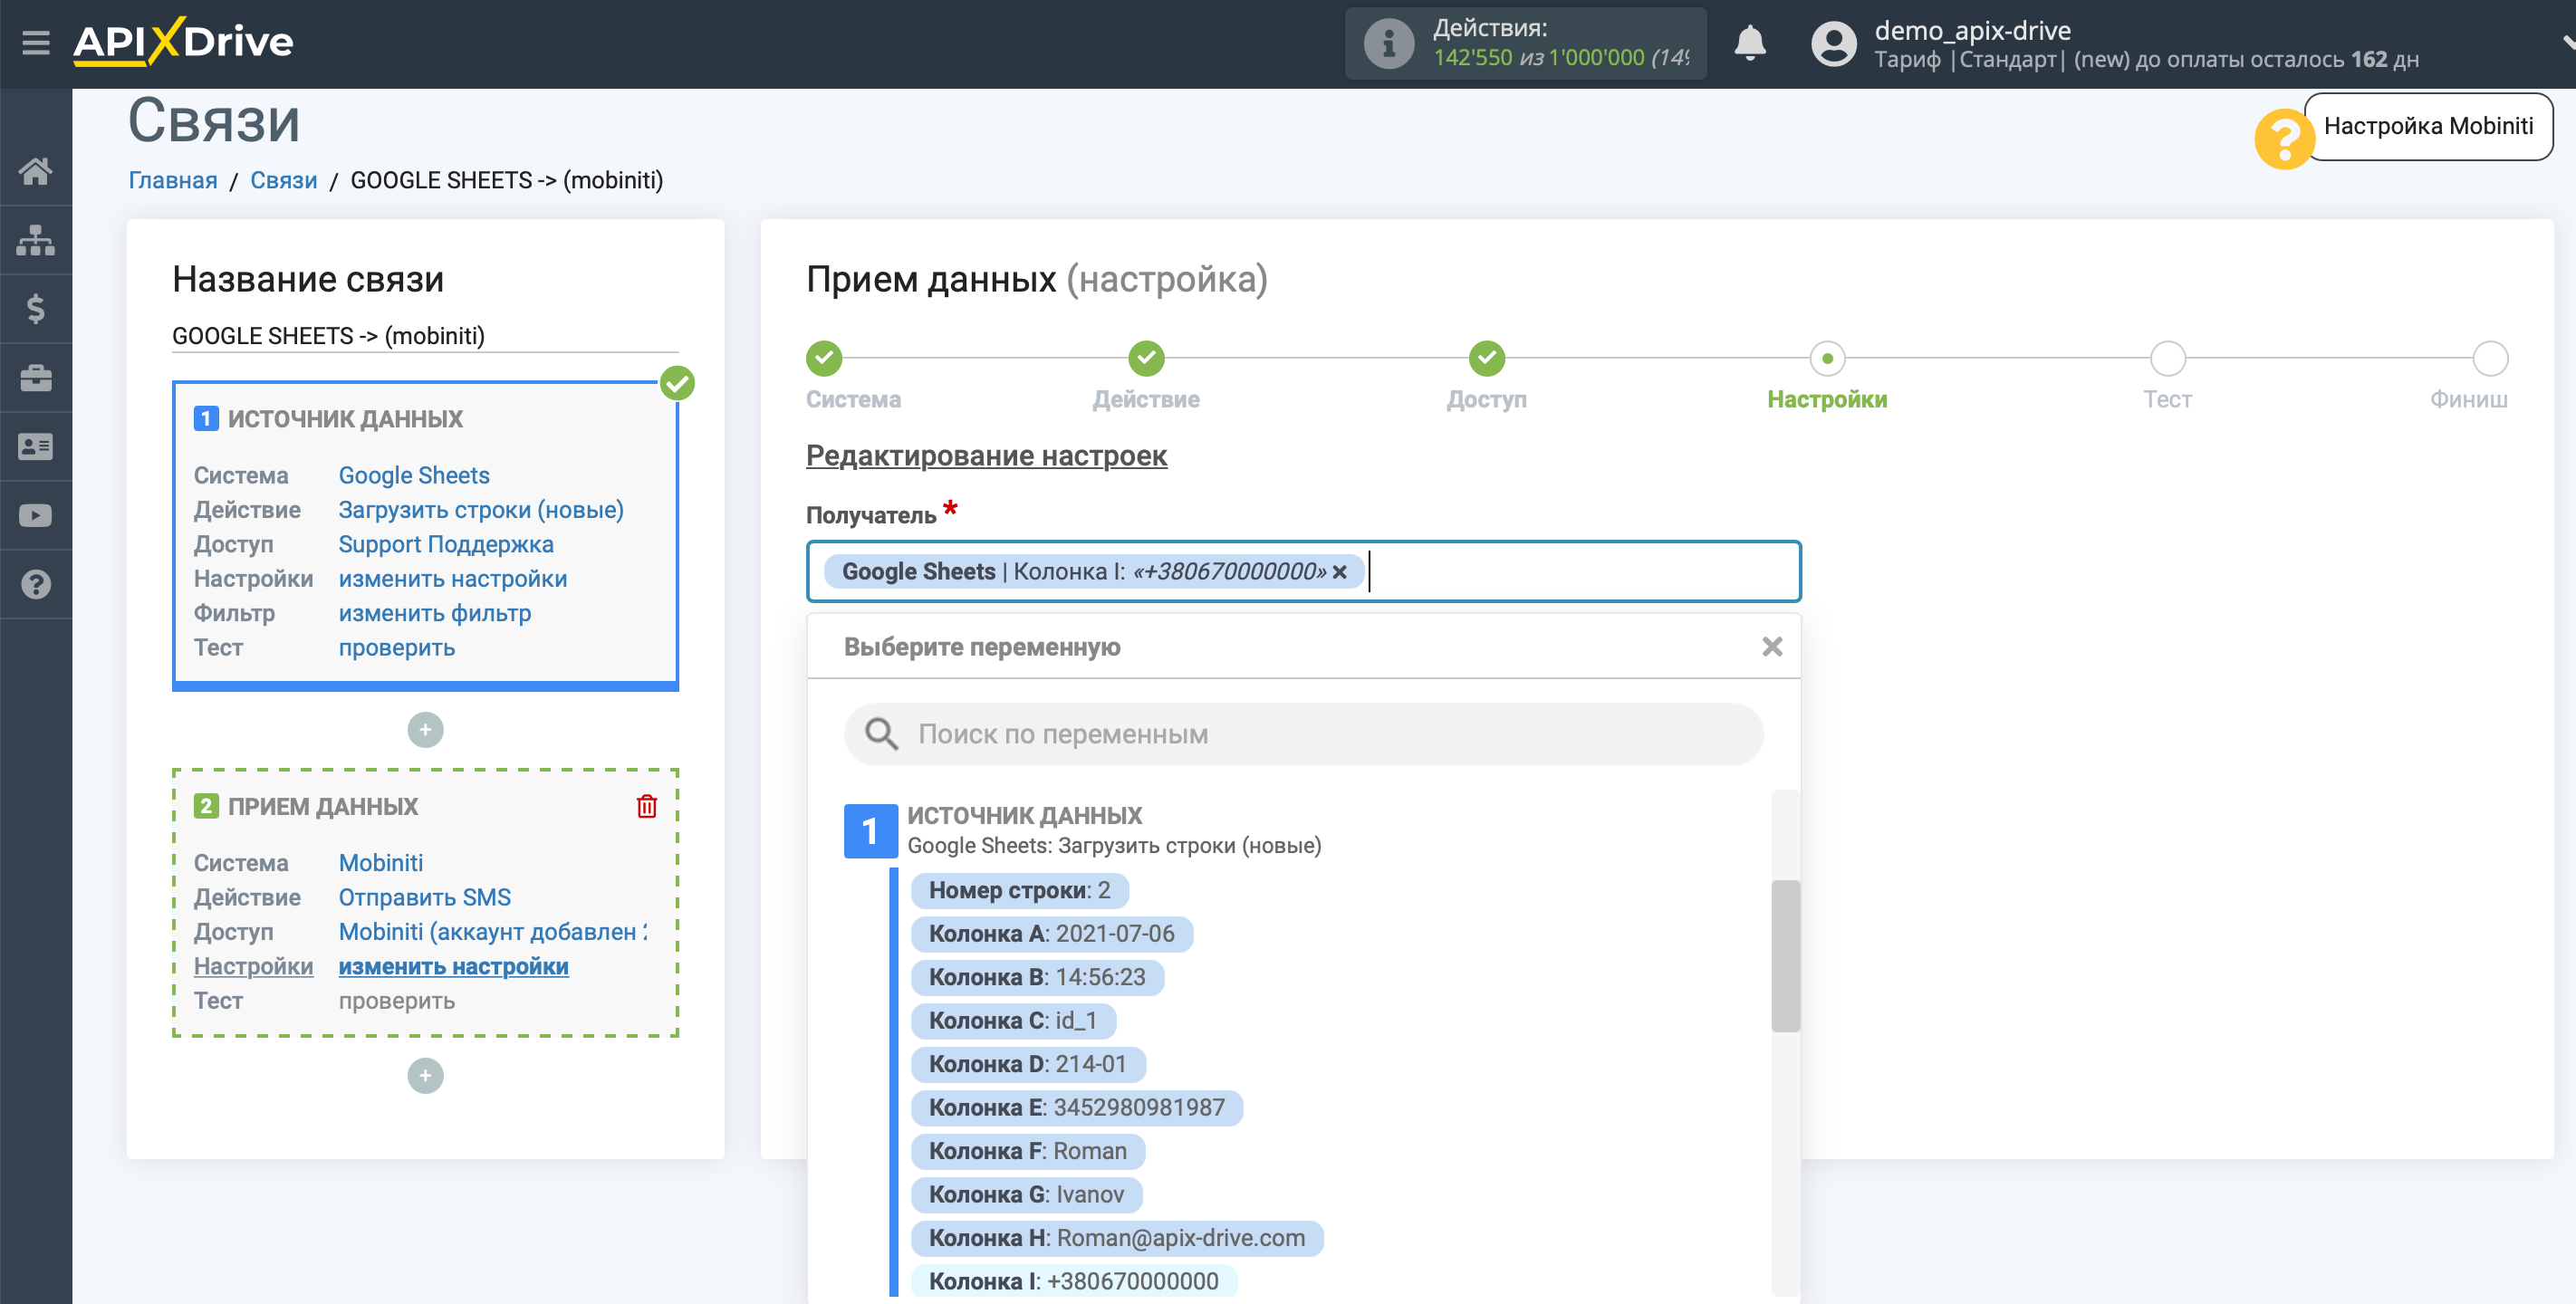This screenshot has height=1304, width=2576.
Task: Open the notifications bell
Action: 1749,43
